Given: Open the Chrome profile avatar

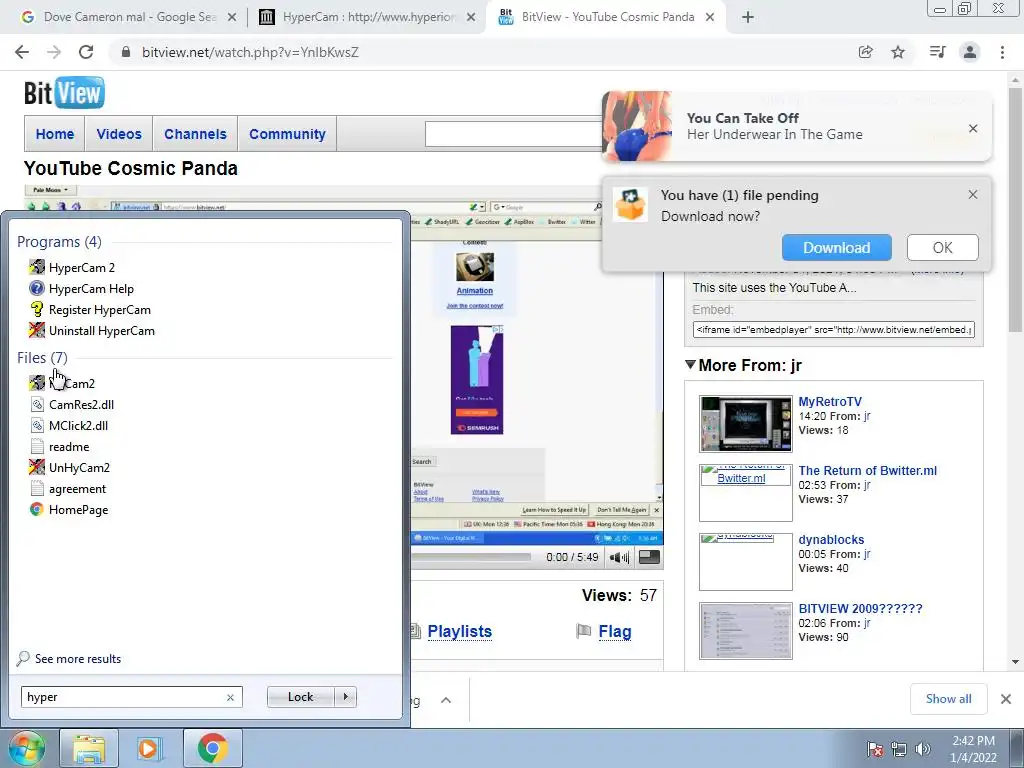Looking at the screenshot, I should pos(970,52).
